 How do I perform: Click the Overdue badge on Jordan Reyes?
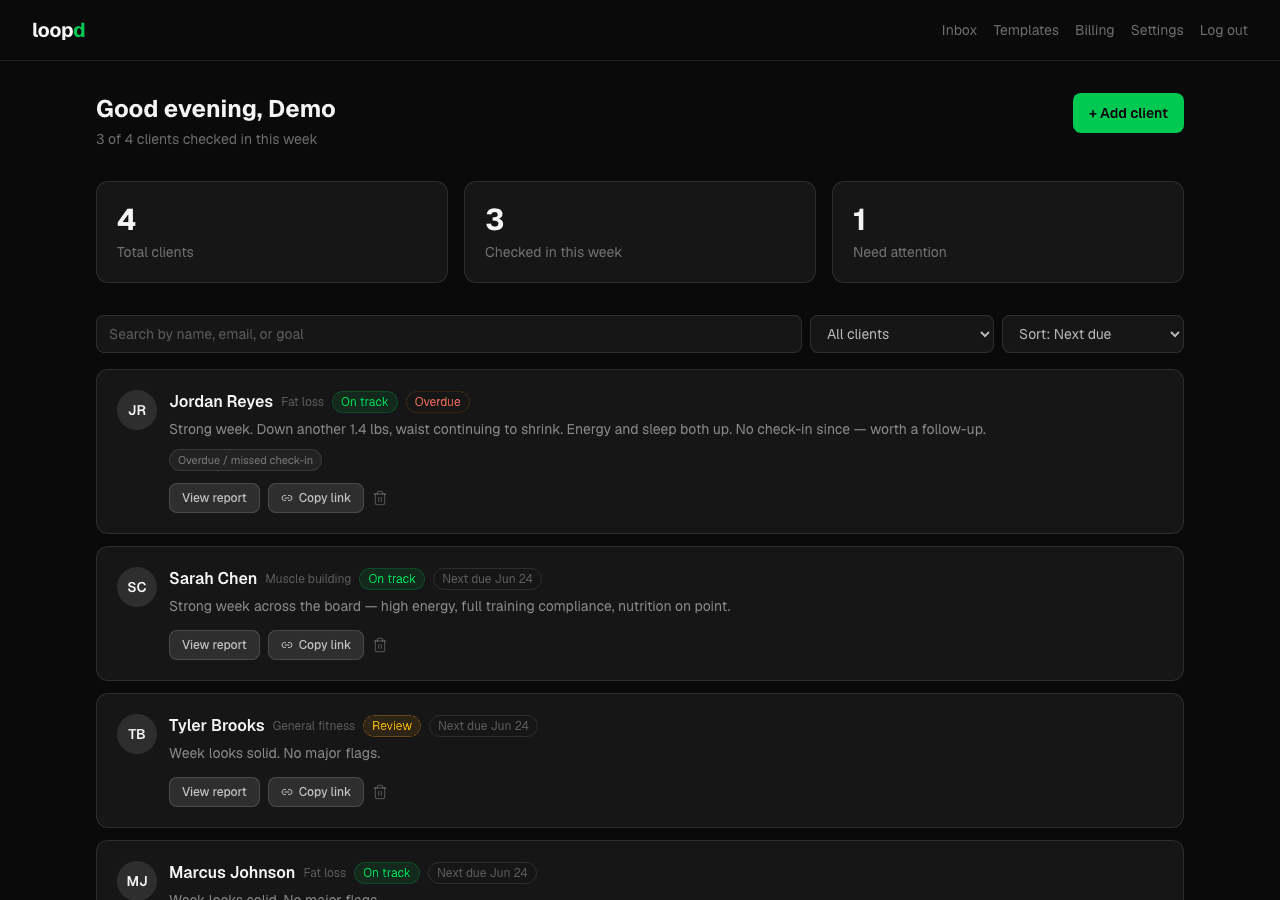(438, 402)
